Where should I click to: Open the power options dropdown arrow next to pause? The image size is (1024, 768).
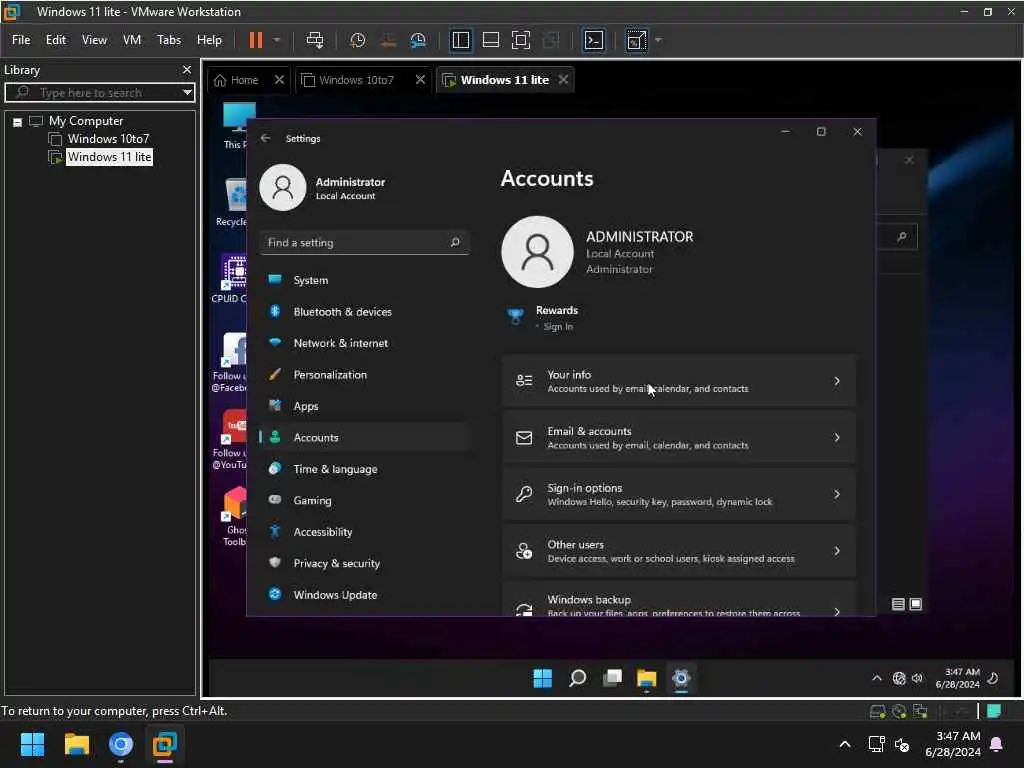(277, 40)
